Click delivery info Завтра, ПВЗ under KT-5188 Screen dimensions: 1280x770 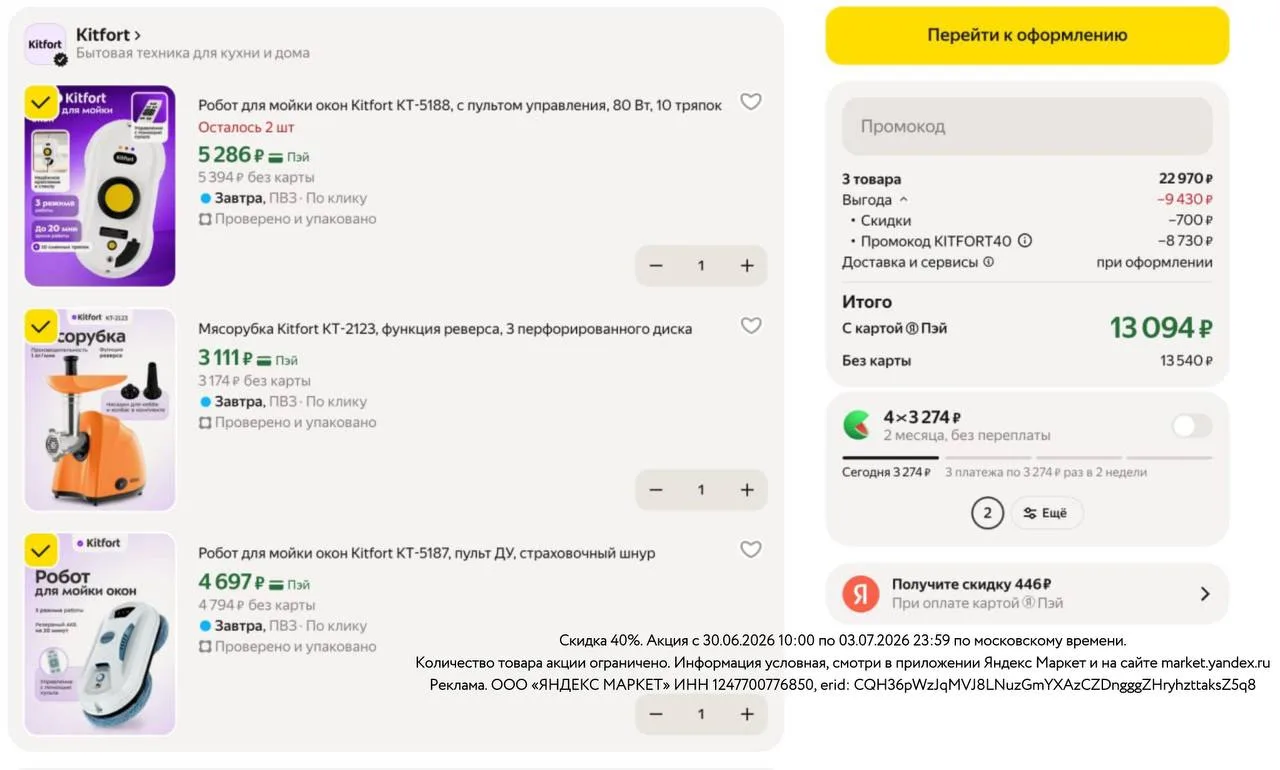pos(283,198)
